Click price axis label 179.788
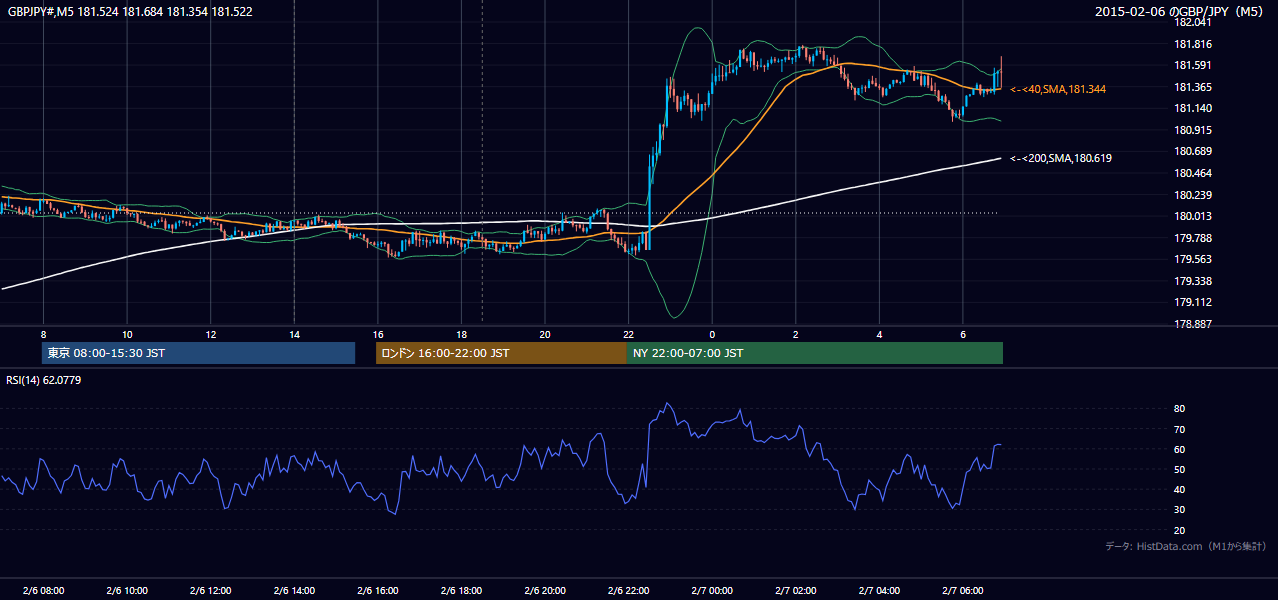The image size is (1278, 600). tap(1191, 238)
